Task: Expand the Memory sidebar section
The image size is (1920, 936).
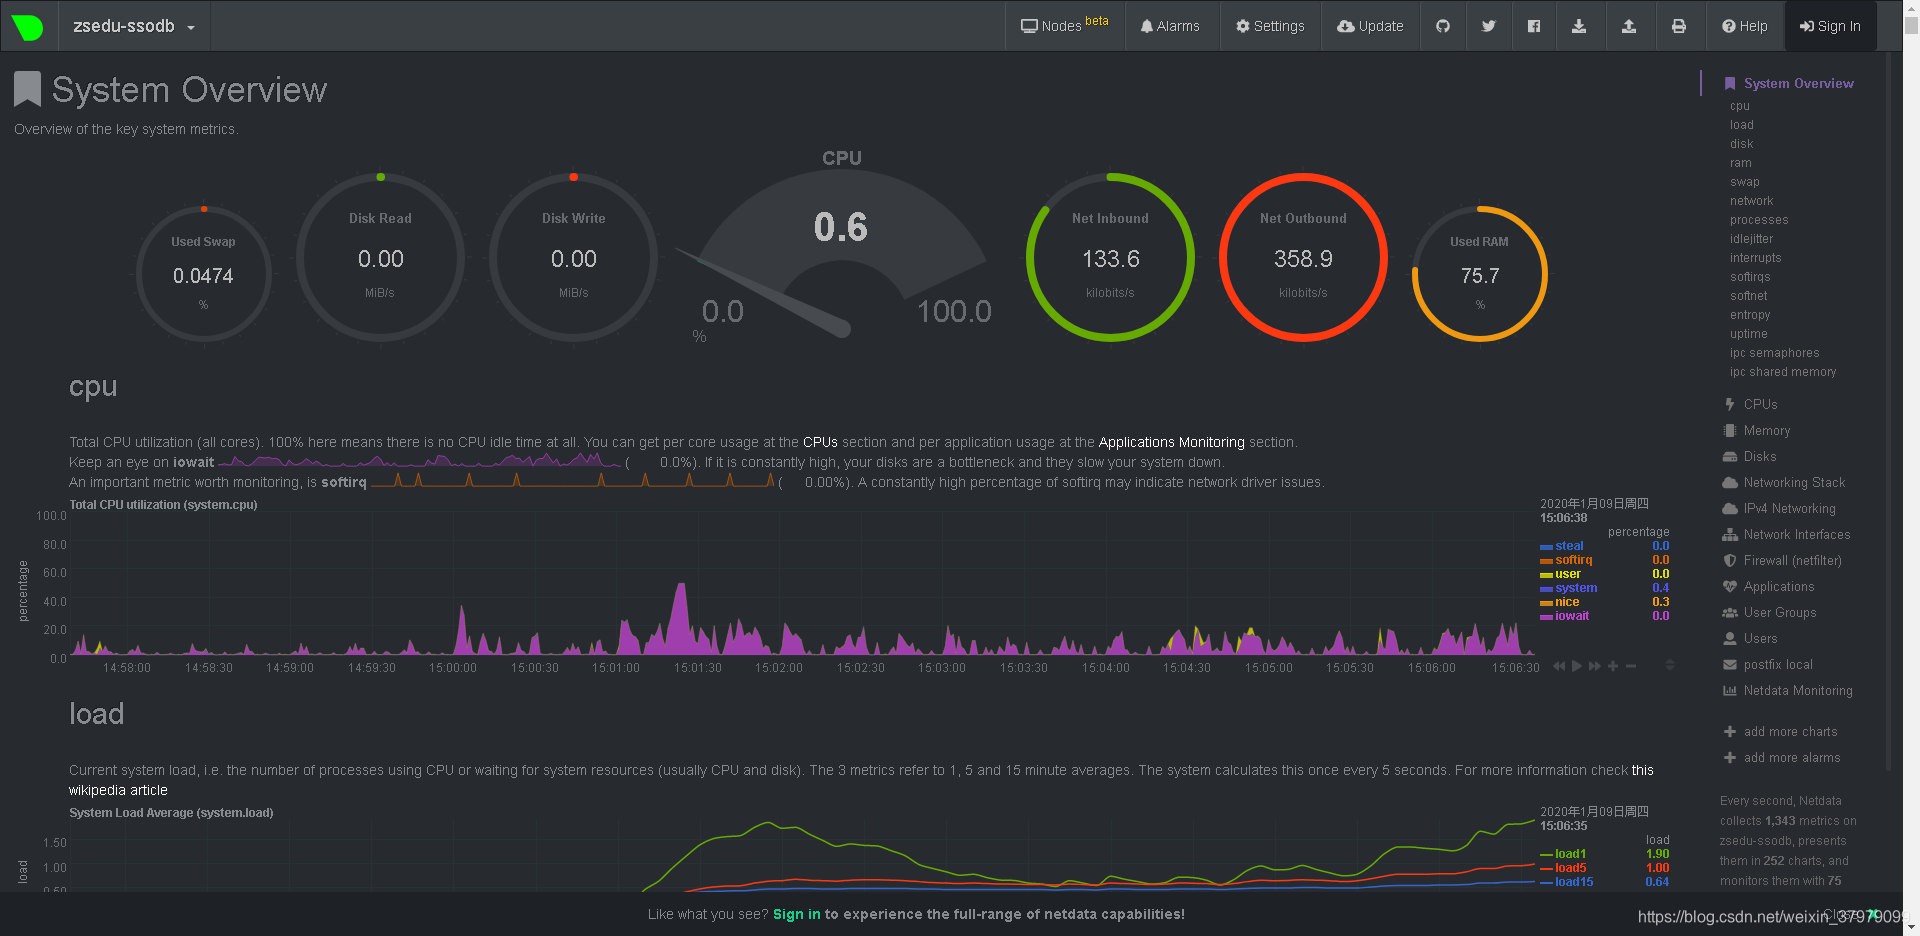Action: coord(1766,431)
